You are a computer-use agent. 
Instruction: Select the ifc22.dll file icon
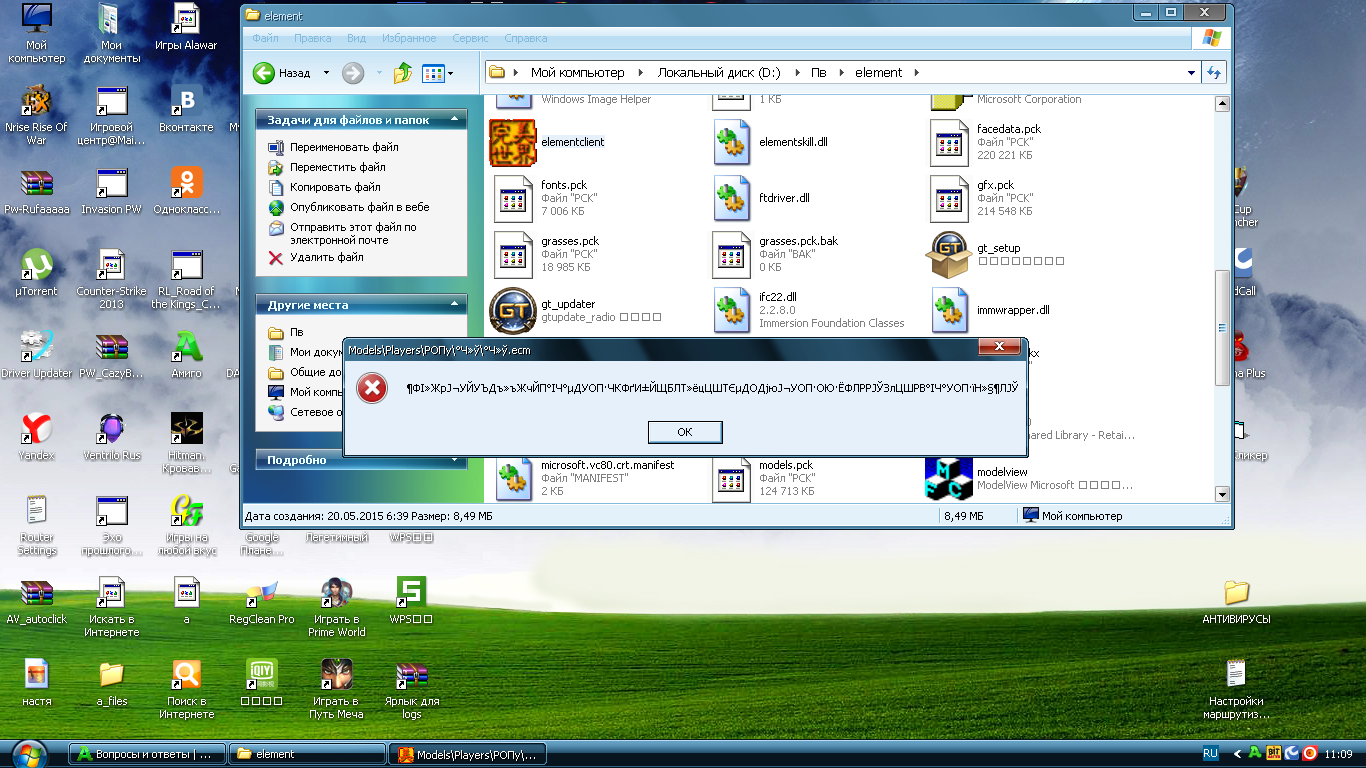click(x=732, y=311)
